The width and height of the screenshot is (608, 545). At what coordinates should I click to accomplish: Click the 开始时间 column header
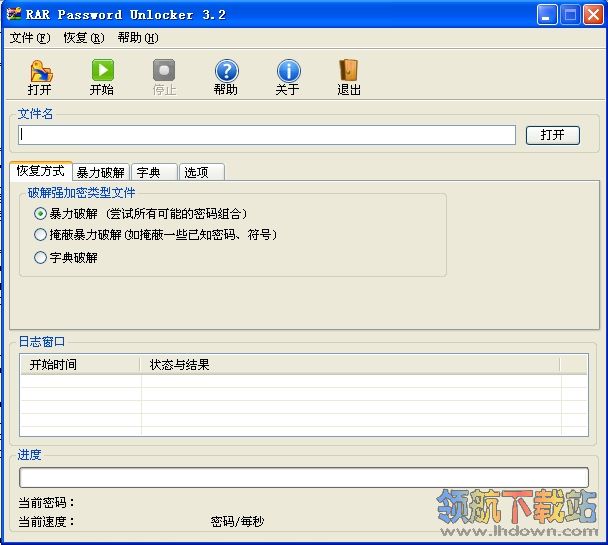tap(80, 364)
